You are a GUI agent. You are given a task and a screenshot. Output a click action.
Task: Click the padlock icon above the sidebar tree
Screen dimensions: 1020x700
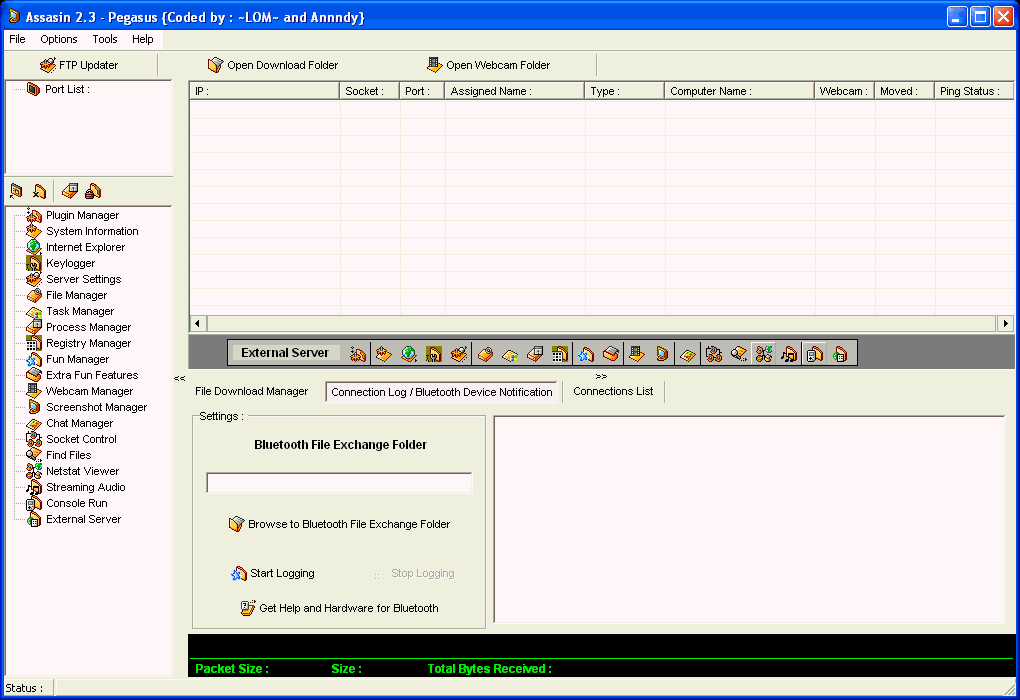point(93,191)
